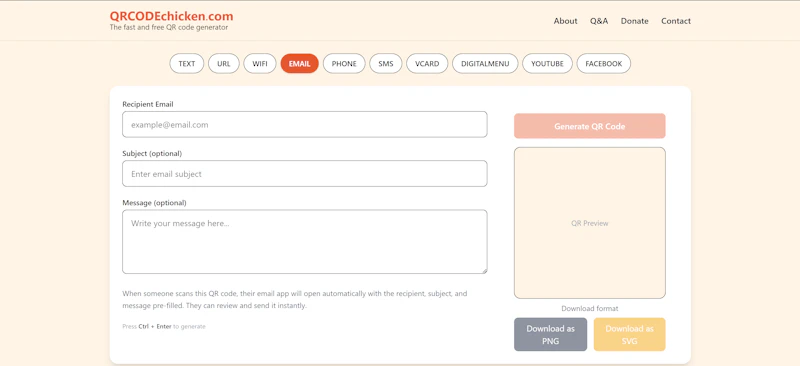Open the Contact page
The image size is (800, 366).
point(676,21)
